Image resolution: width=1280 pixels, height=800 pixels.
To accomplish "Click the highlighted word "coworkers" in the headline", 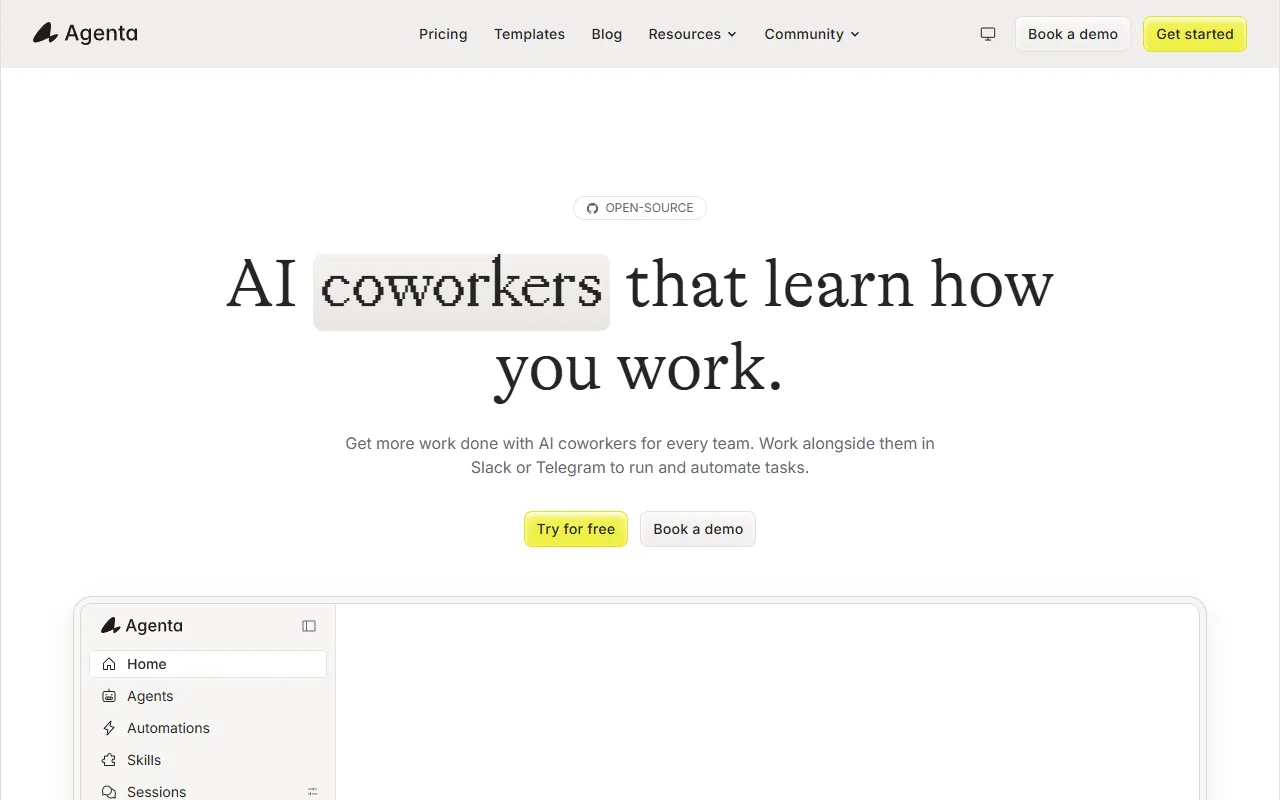I will [x=461, y=291].
